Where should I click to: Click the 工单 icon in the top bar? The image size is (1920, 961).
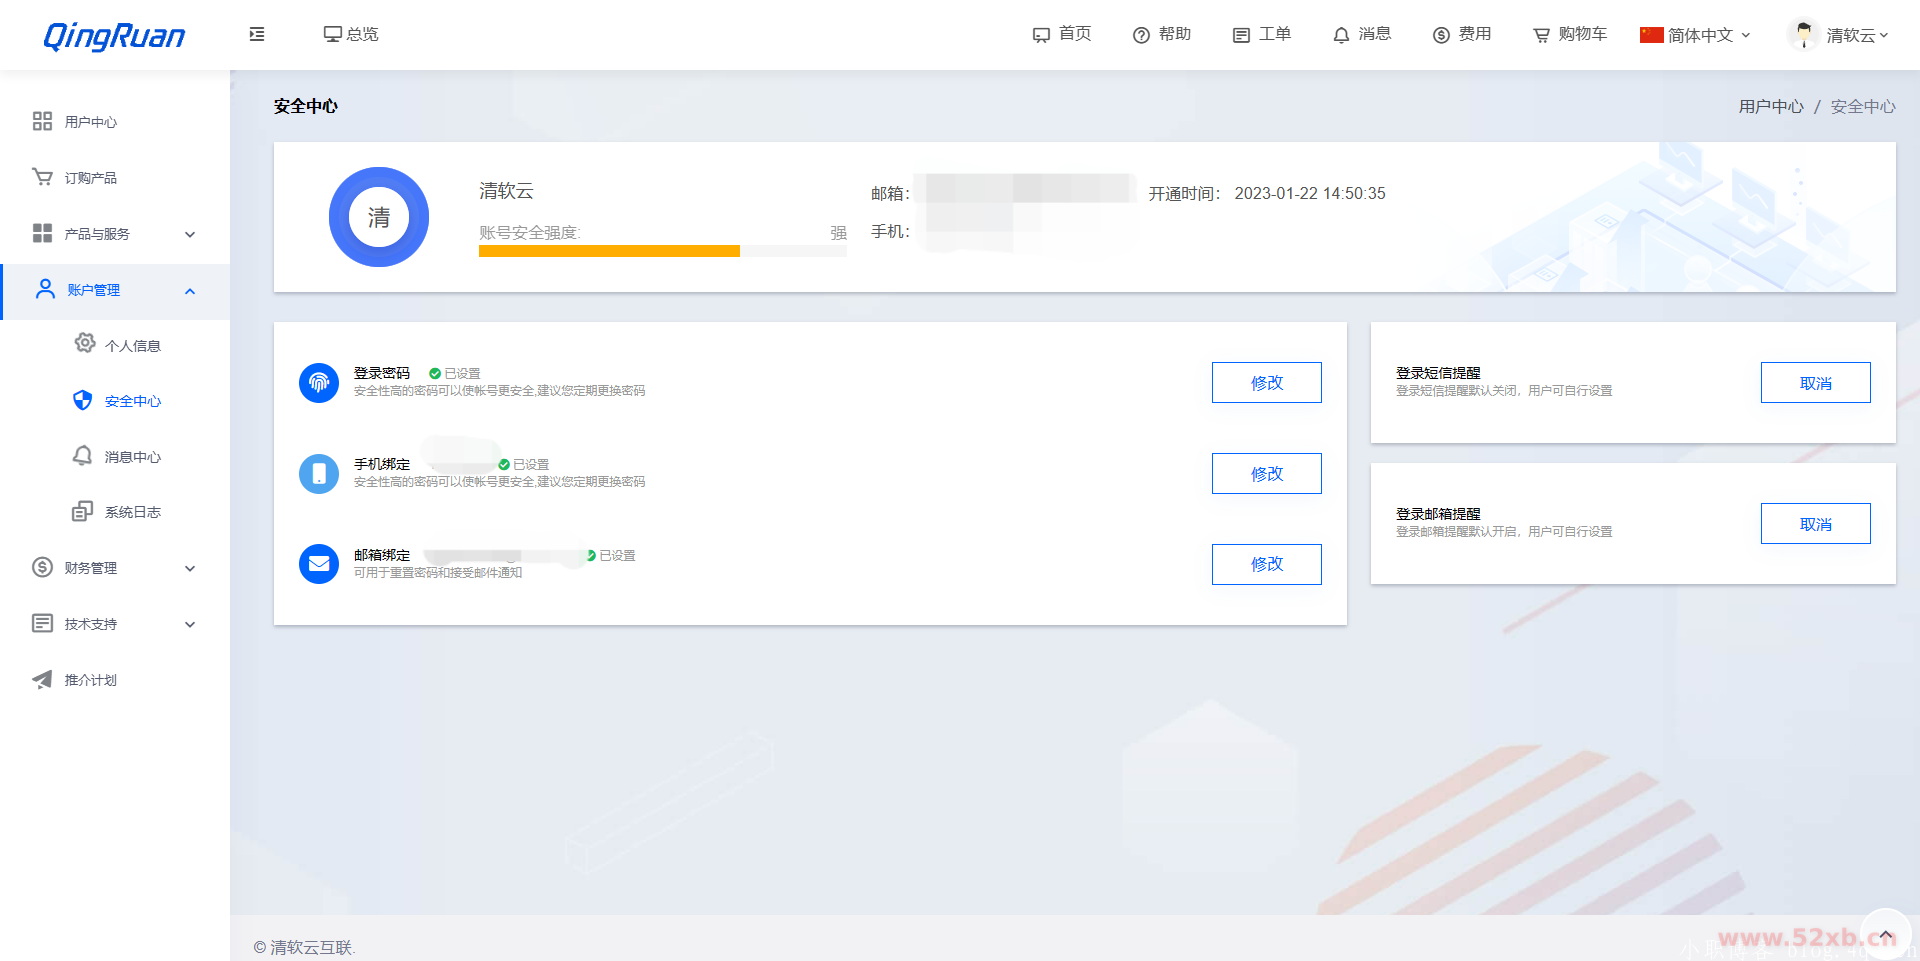[x=1241, y=34]
